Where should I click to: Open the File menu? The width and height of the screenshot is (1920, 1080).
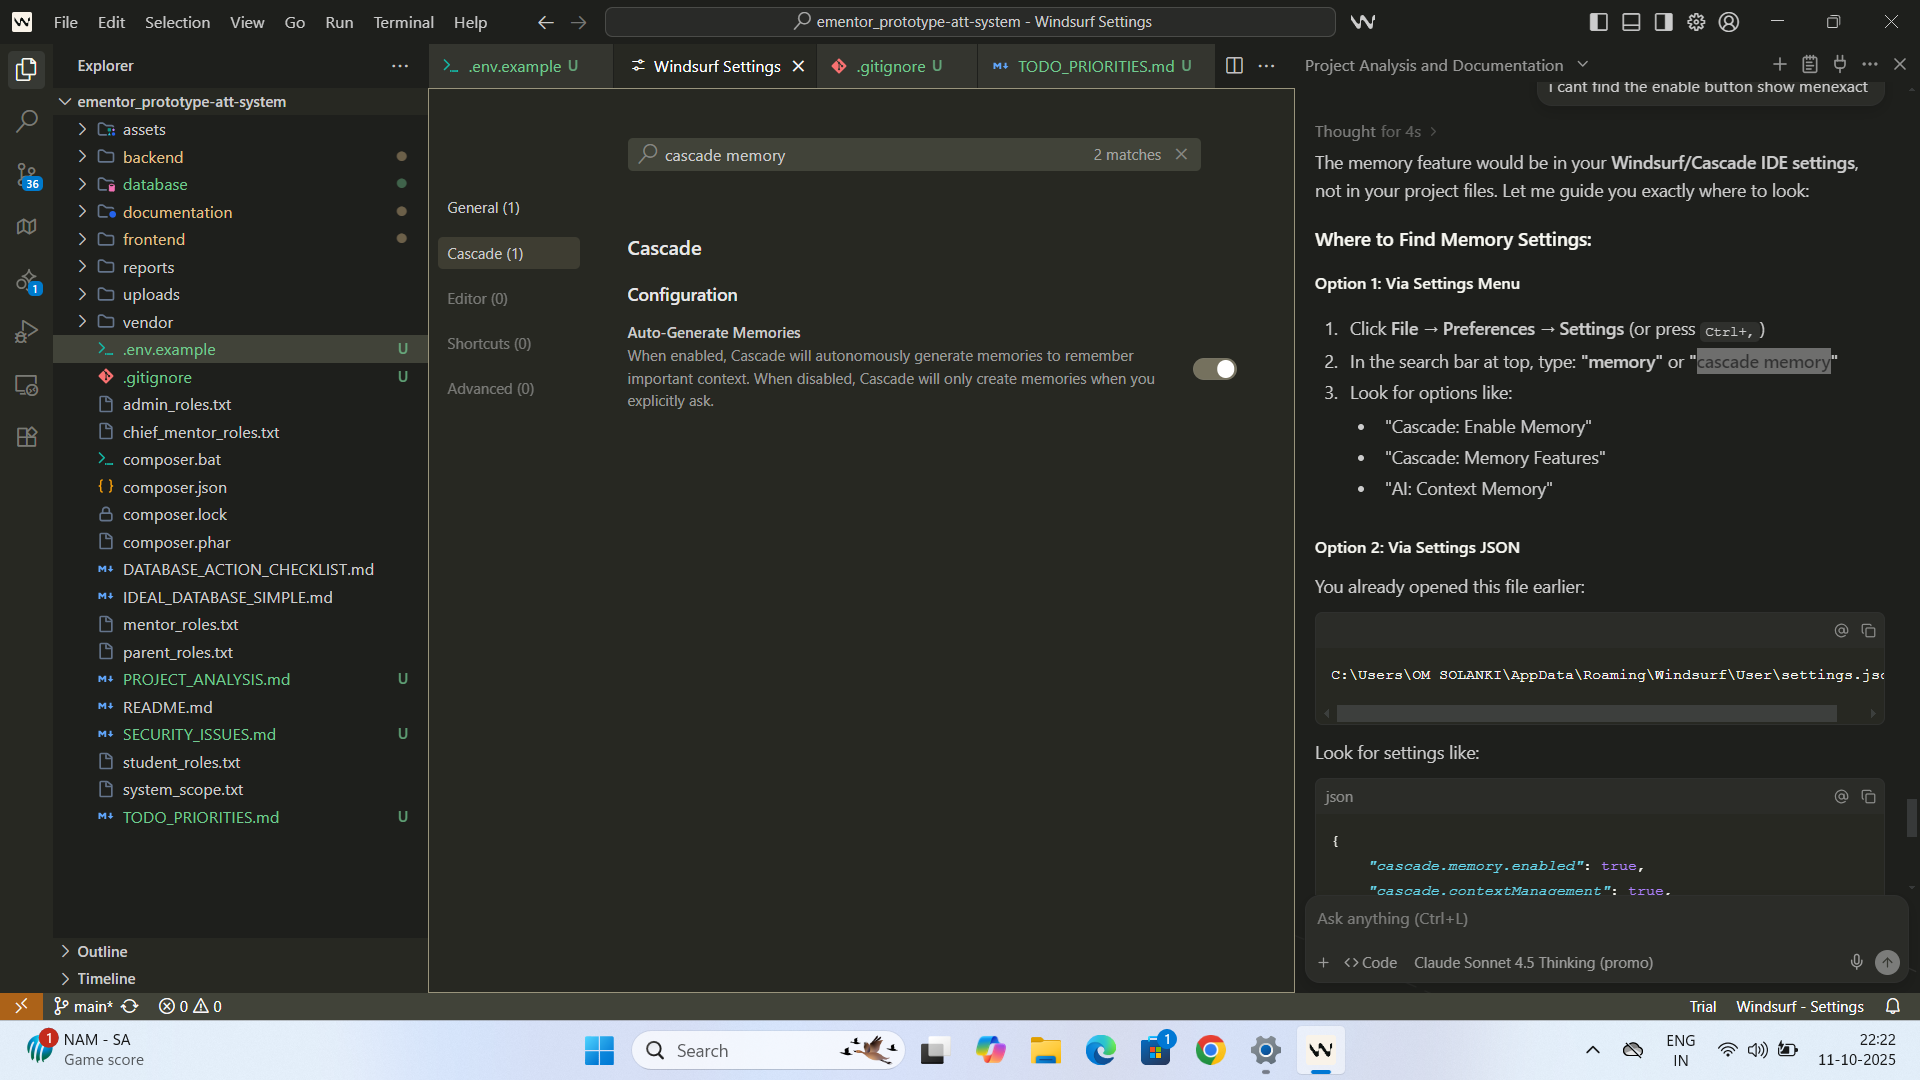click(x=65, y=22)
